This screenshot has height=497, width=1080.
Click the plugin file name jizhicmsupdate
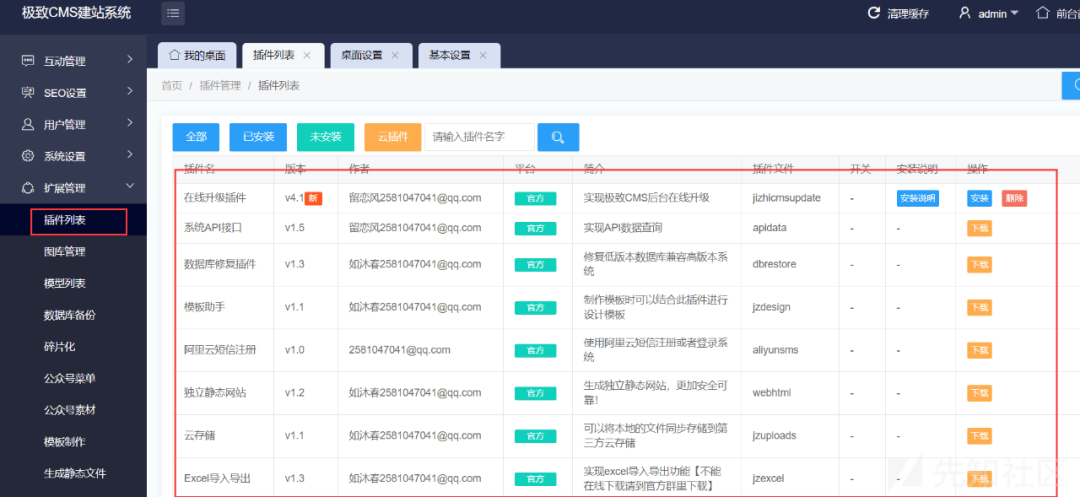point(787,198)
